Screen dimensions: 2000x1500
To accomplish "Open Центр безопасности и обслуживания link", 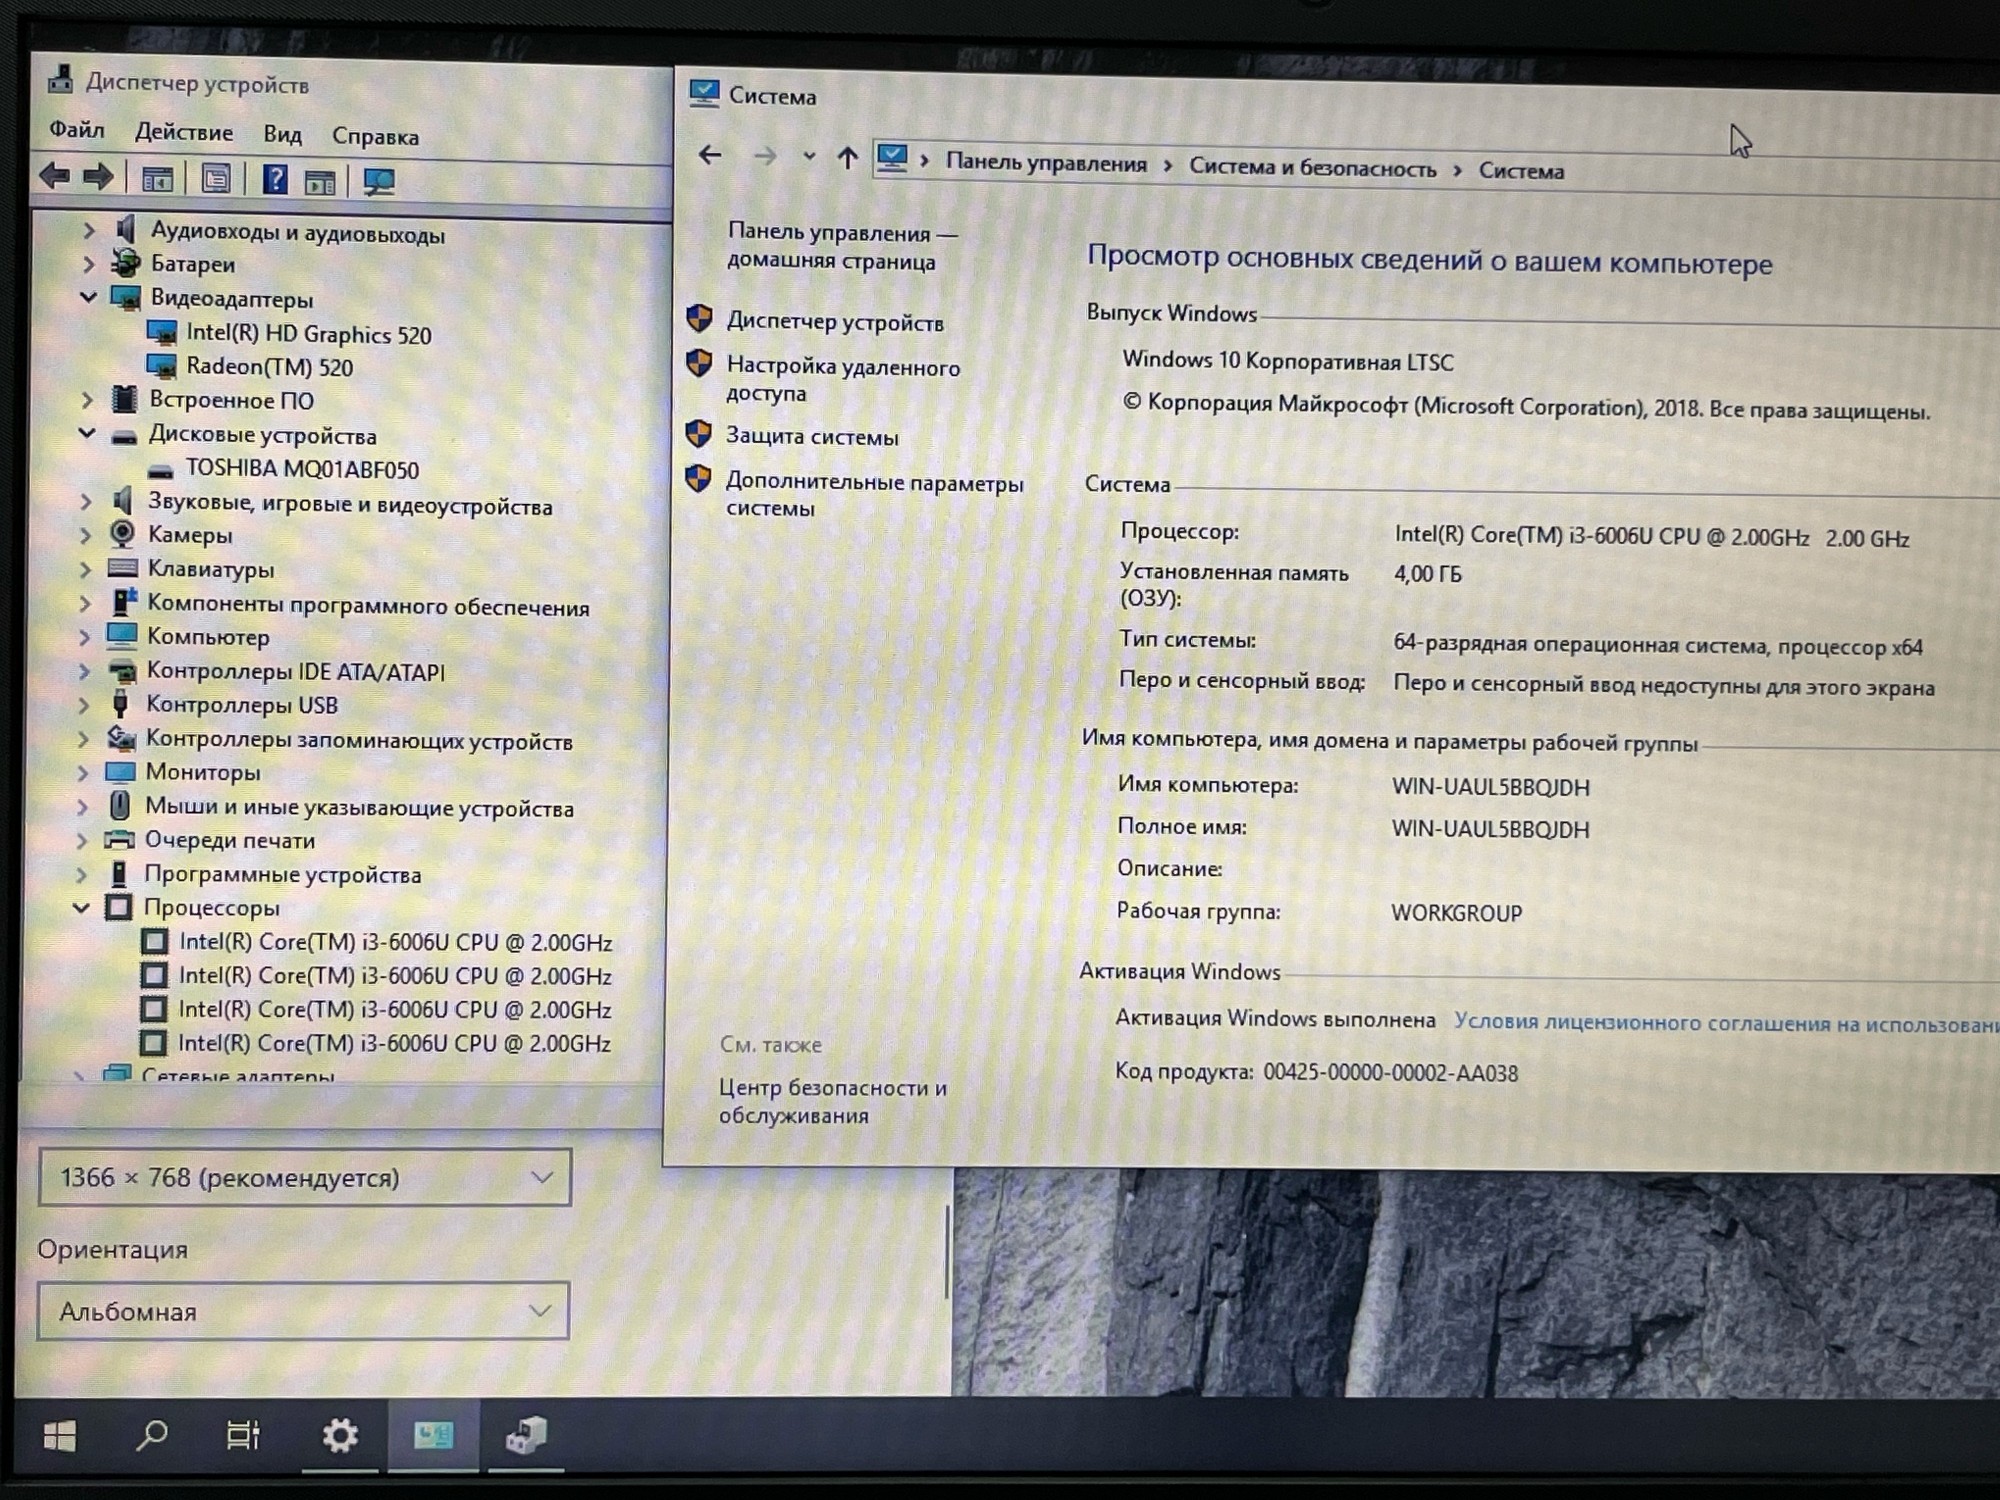I will [x=832, y=1101].
